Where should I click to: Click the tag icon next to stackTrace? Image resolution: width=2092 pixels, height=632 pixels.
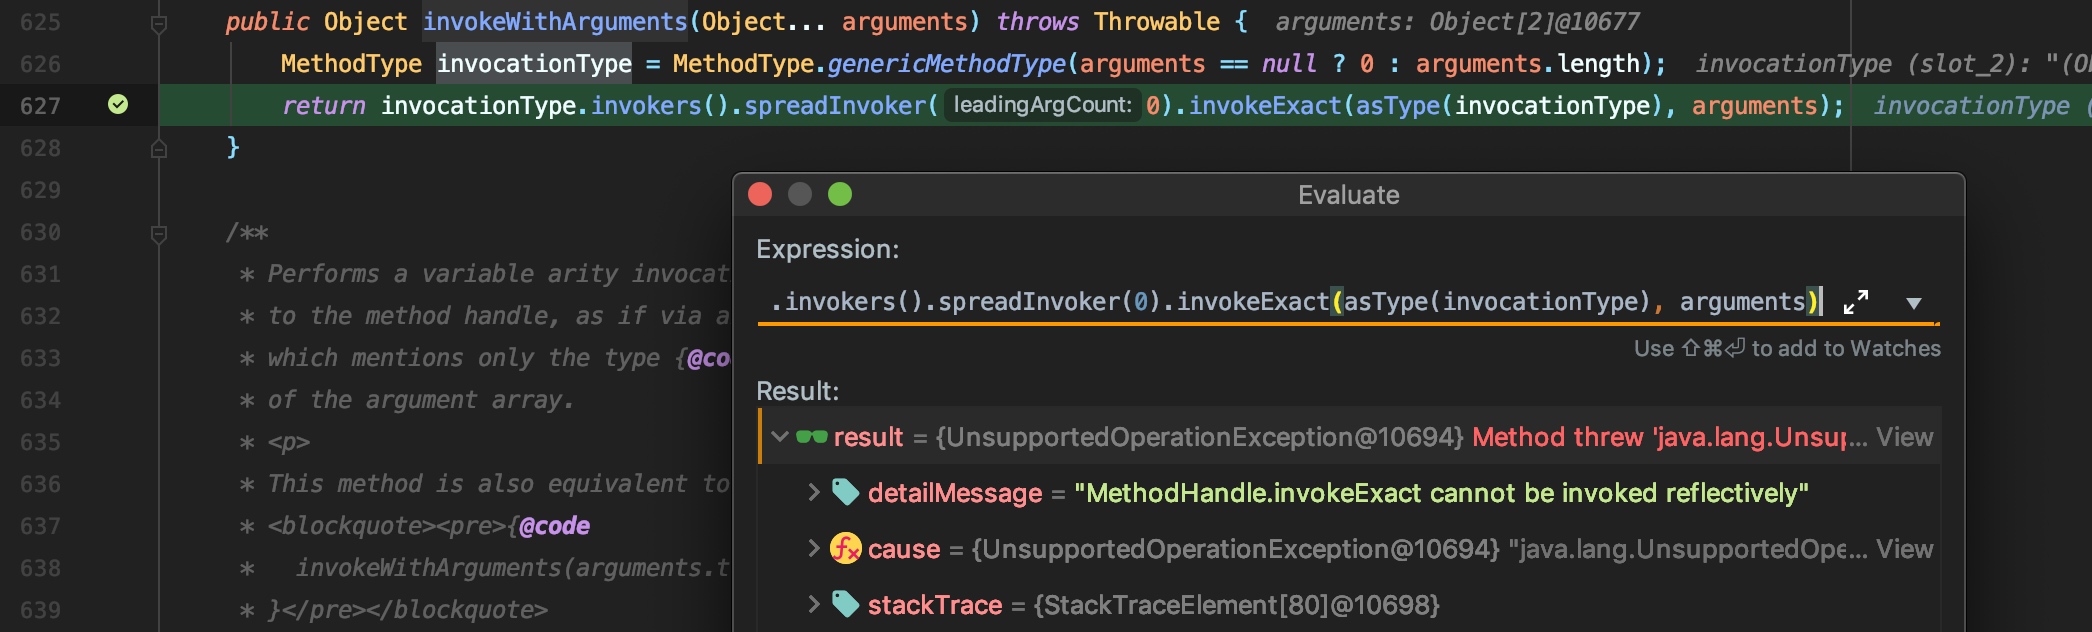pos(845,604)
